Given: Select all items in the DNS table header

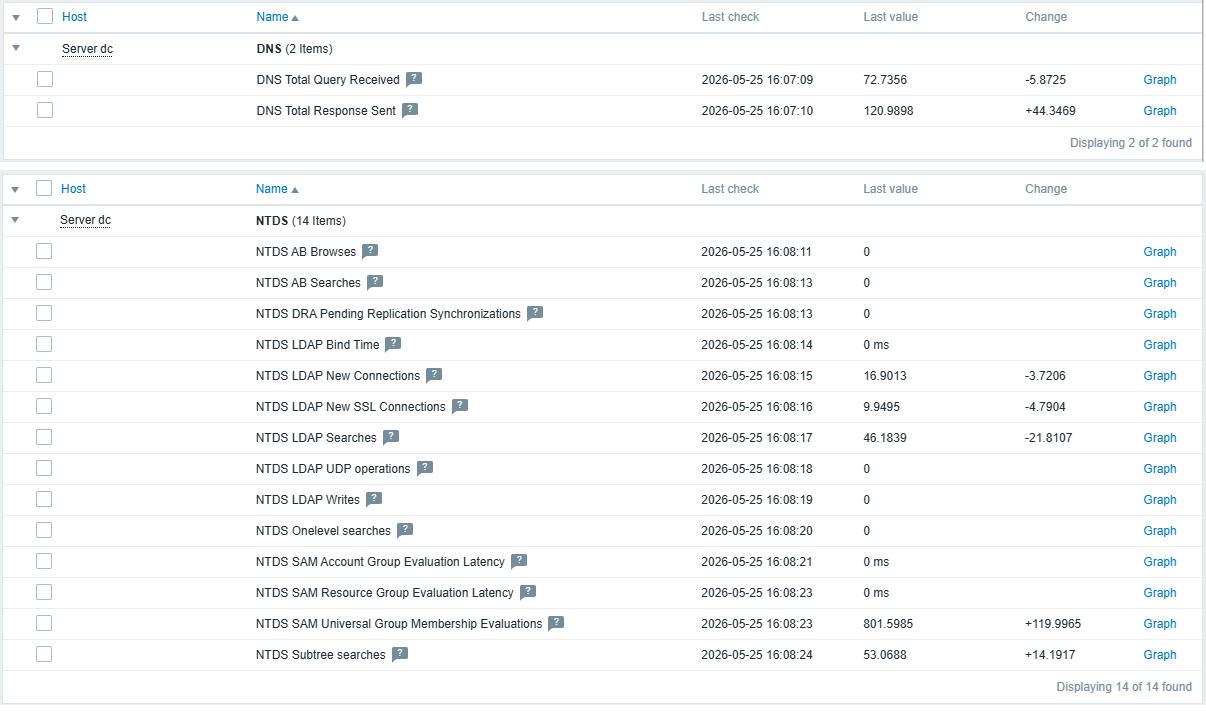Looking at the screenshot, I should (x=45, y=16).
